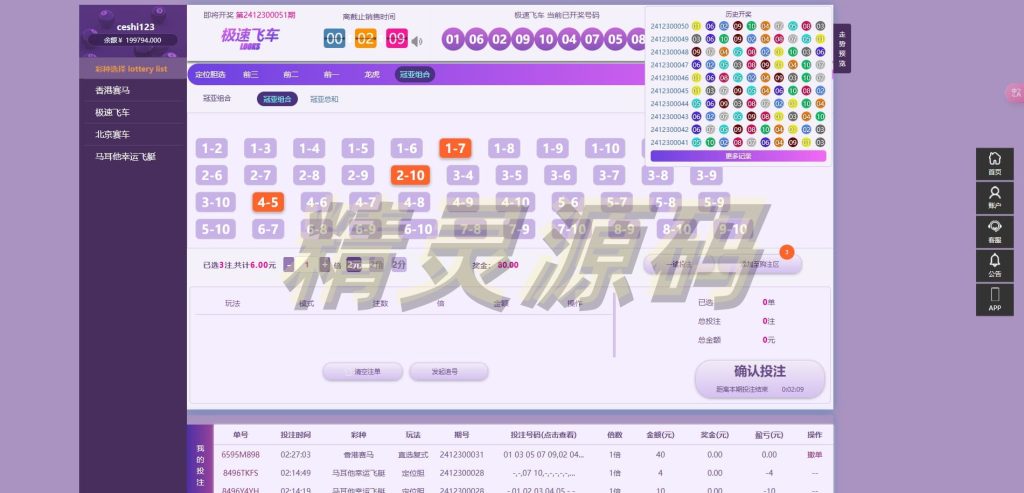Select the 4-8 combination
The height and width of the screenshot is (493, 1024).
click(414, 202)
